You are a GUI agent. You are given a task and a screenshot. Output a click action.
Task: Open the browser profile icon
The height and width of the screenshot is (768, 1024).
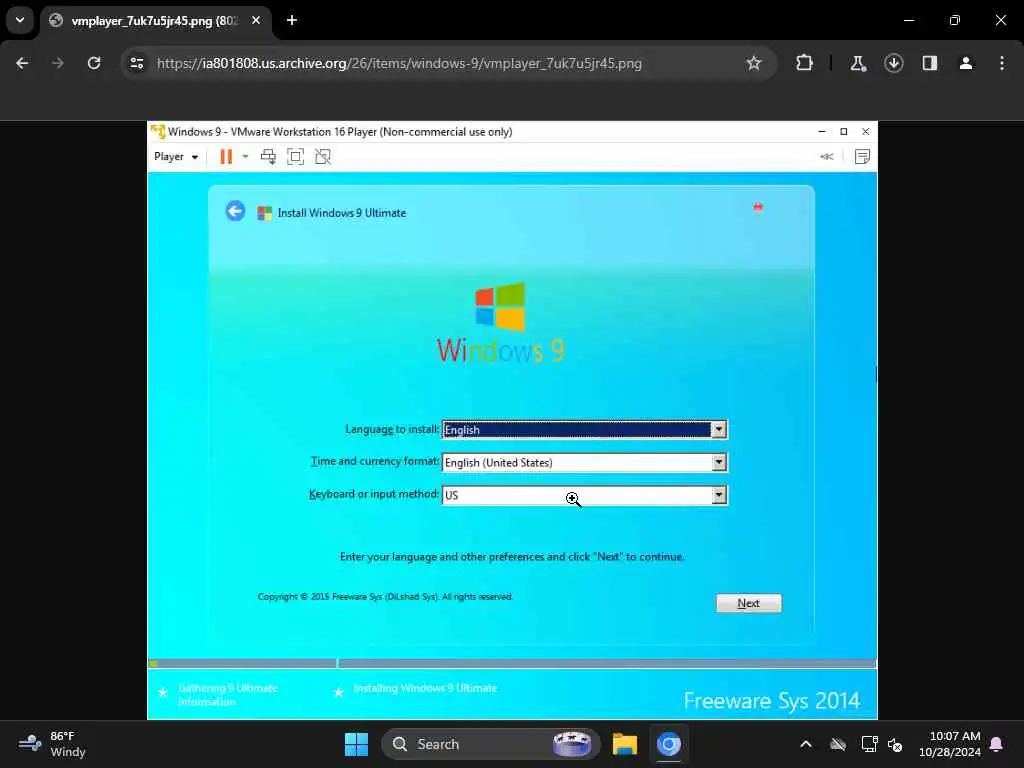click(x=966, y=63)
